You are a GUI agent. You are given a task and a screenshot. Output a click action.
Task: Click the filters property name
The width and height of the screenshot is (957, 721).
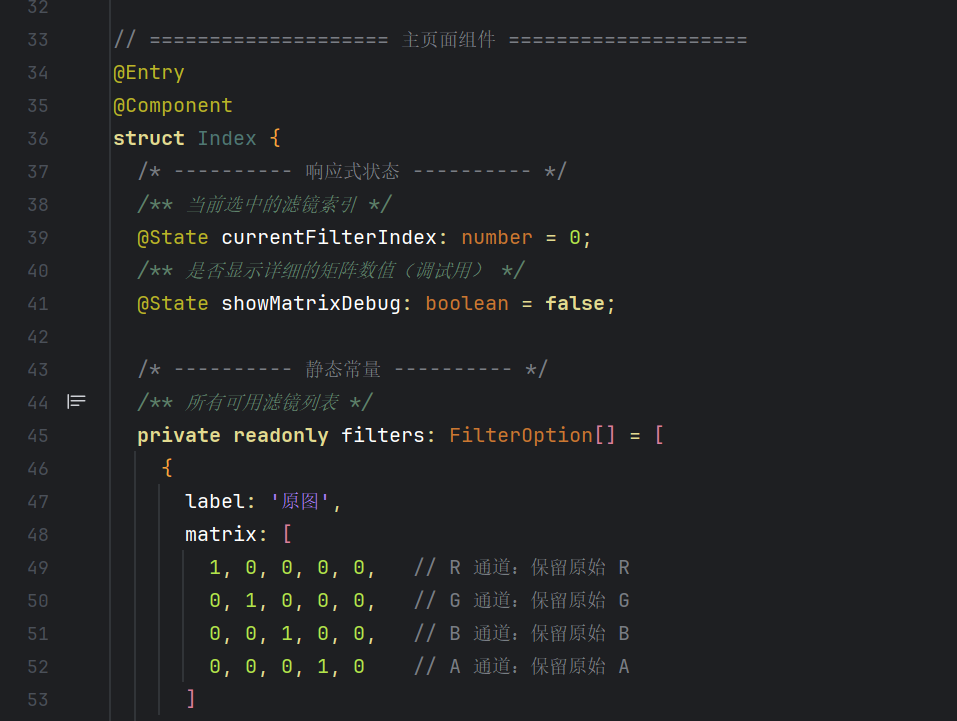pos(383,435)
